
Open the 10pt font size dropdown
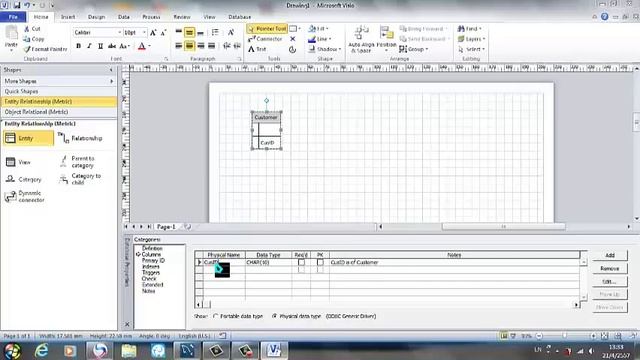pyautogui.click(x=144, y=33)
